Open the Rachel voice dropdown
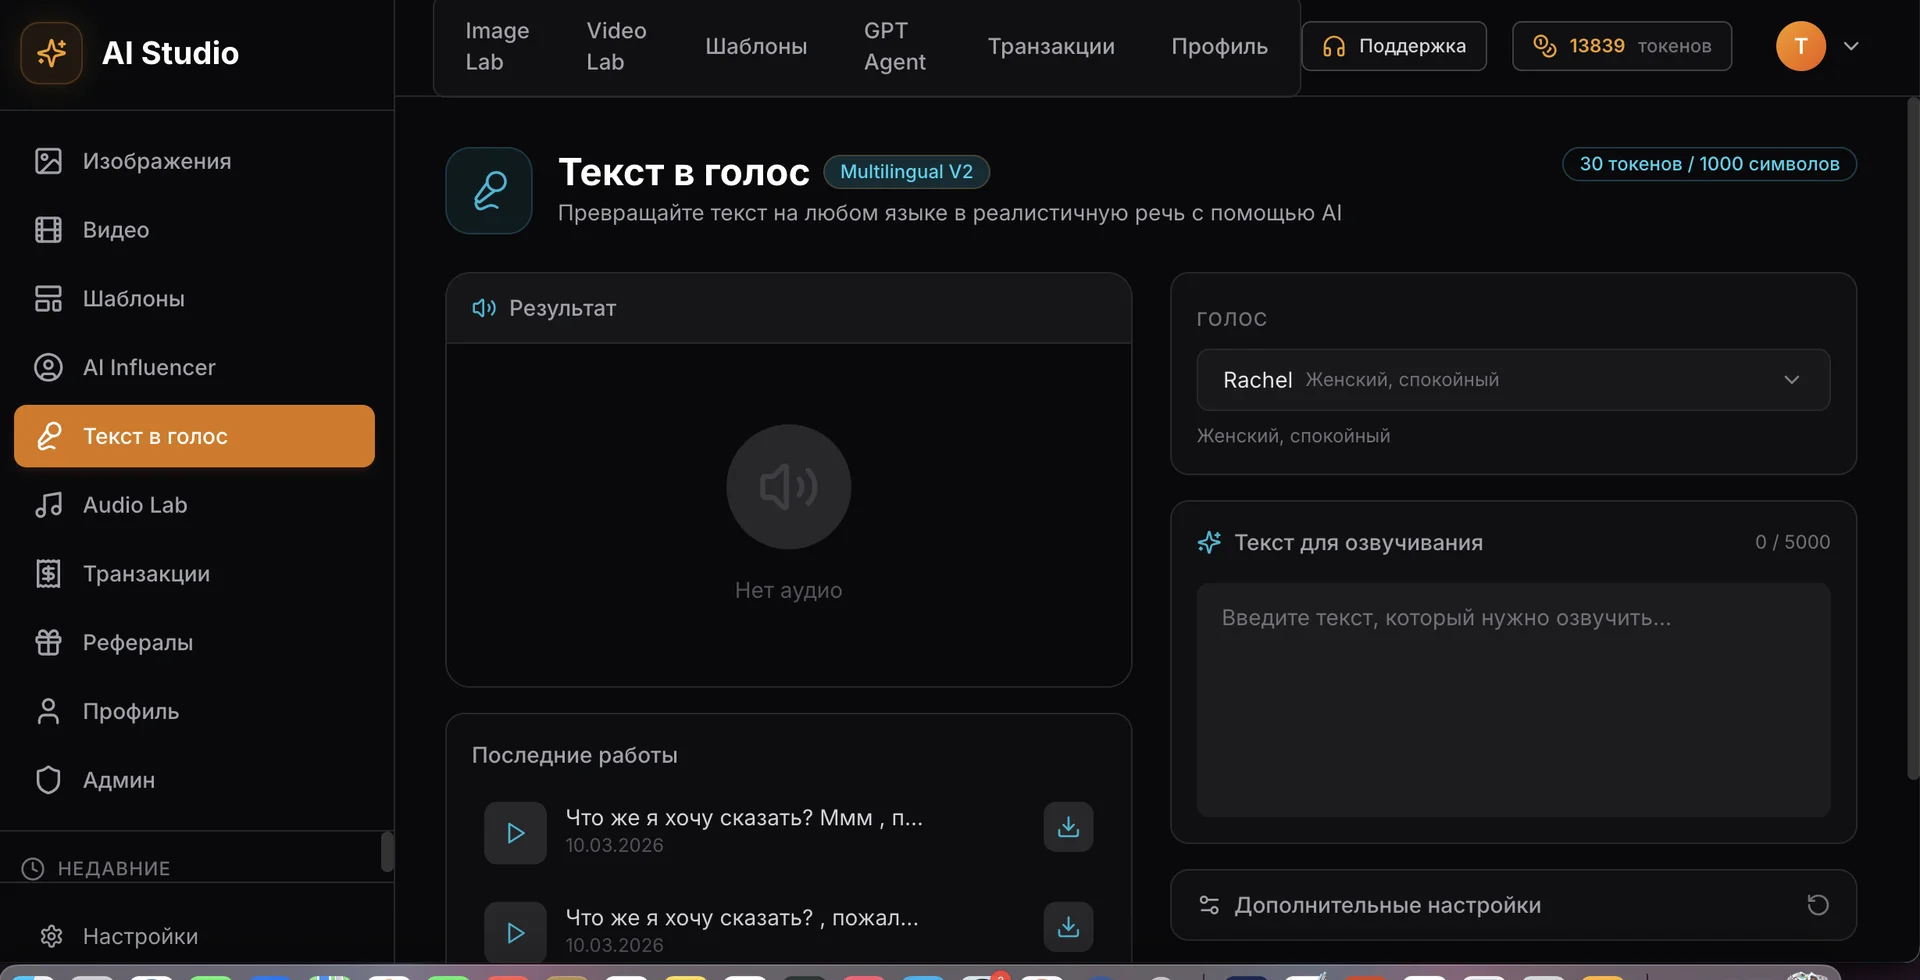The height and width of the screenshot is (980, 1920). pyautogui.click(x=1513, y=380)
